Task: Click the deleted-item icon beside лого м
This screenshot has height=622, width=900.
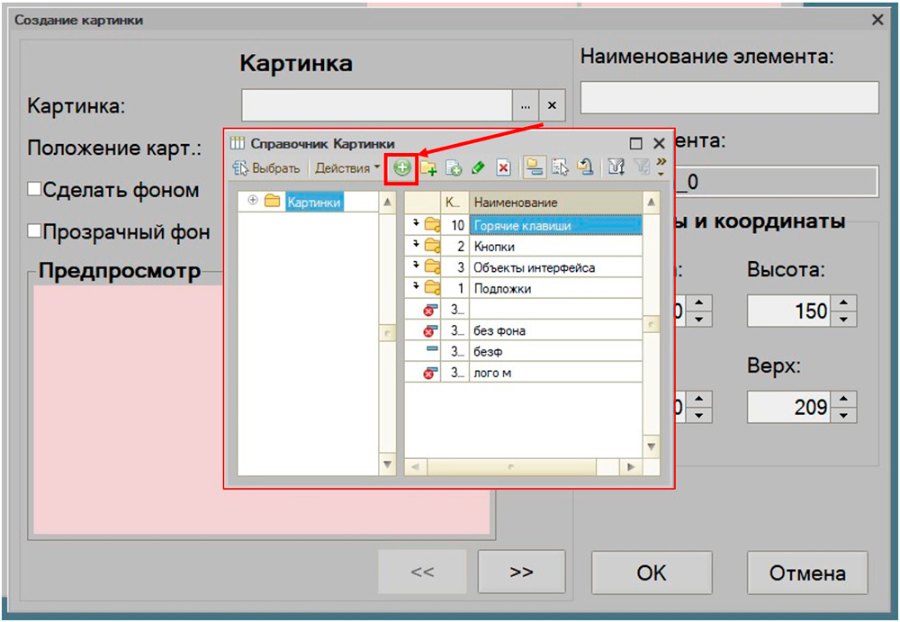Action: pyautogui.click(x=430, y=372)
